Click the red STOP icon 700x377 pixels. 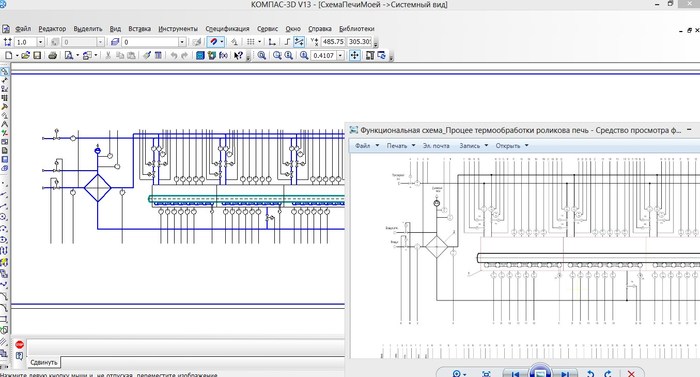tap(19, 344)
